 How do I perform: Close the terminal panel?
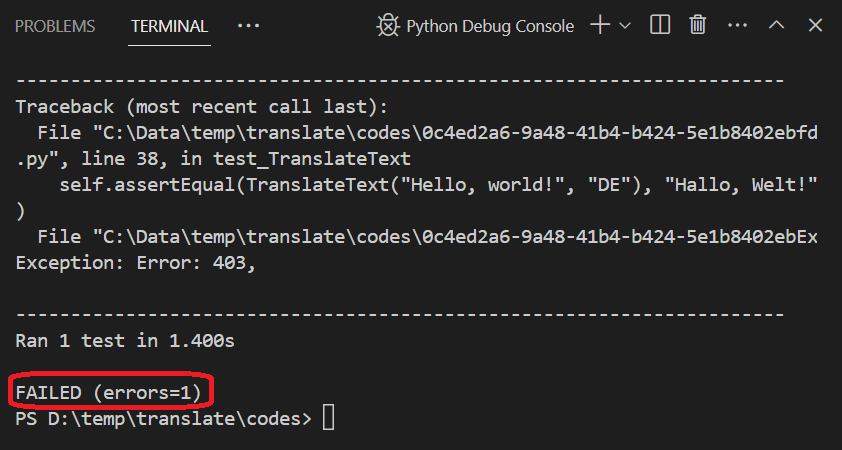(815, 25)
